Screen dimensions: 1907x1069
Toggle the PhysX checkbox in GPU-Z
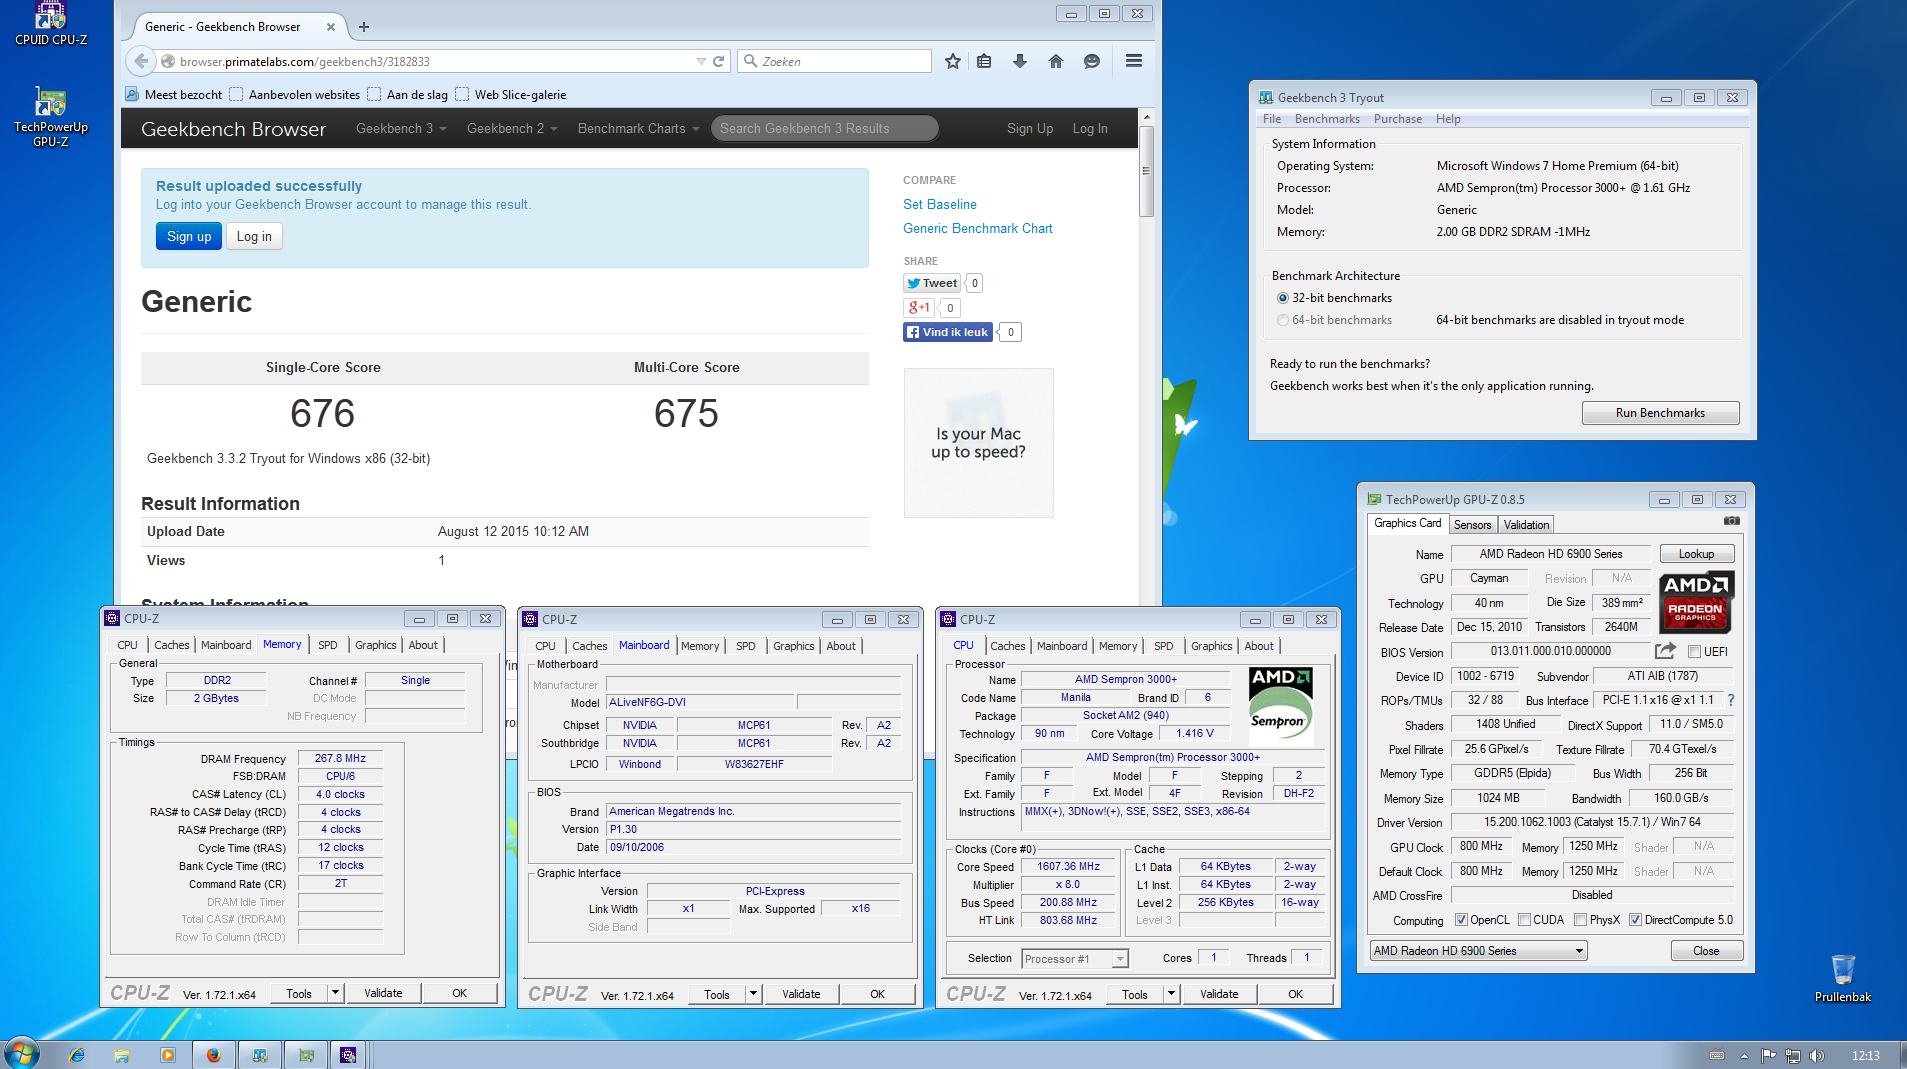(x=1580, y=920)
